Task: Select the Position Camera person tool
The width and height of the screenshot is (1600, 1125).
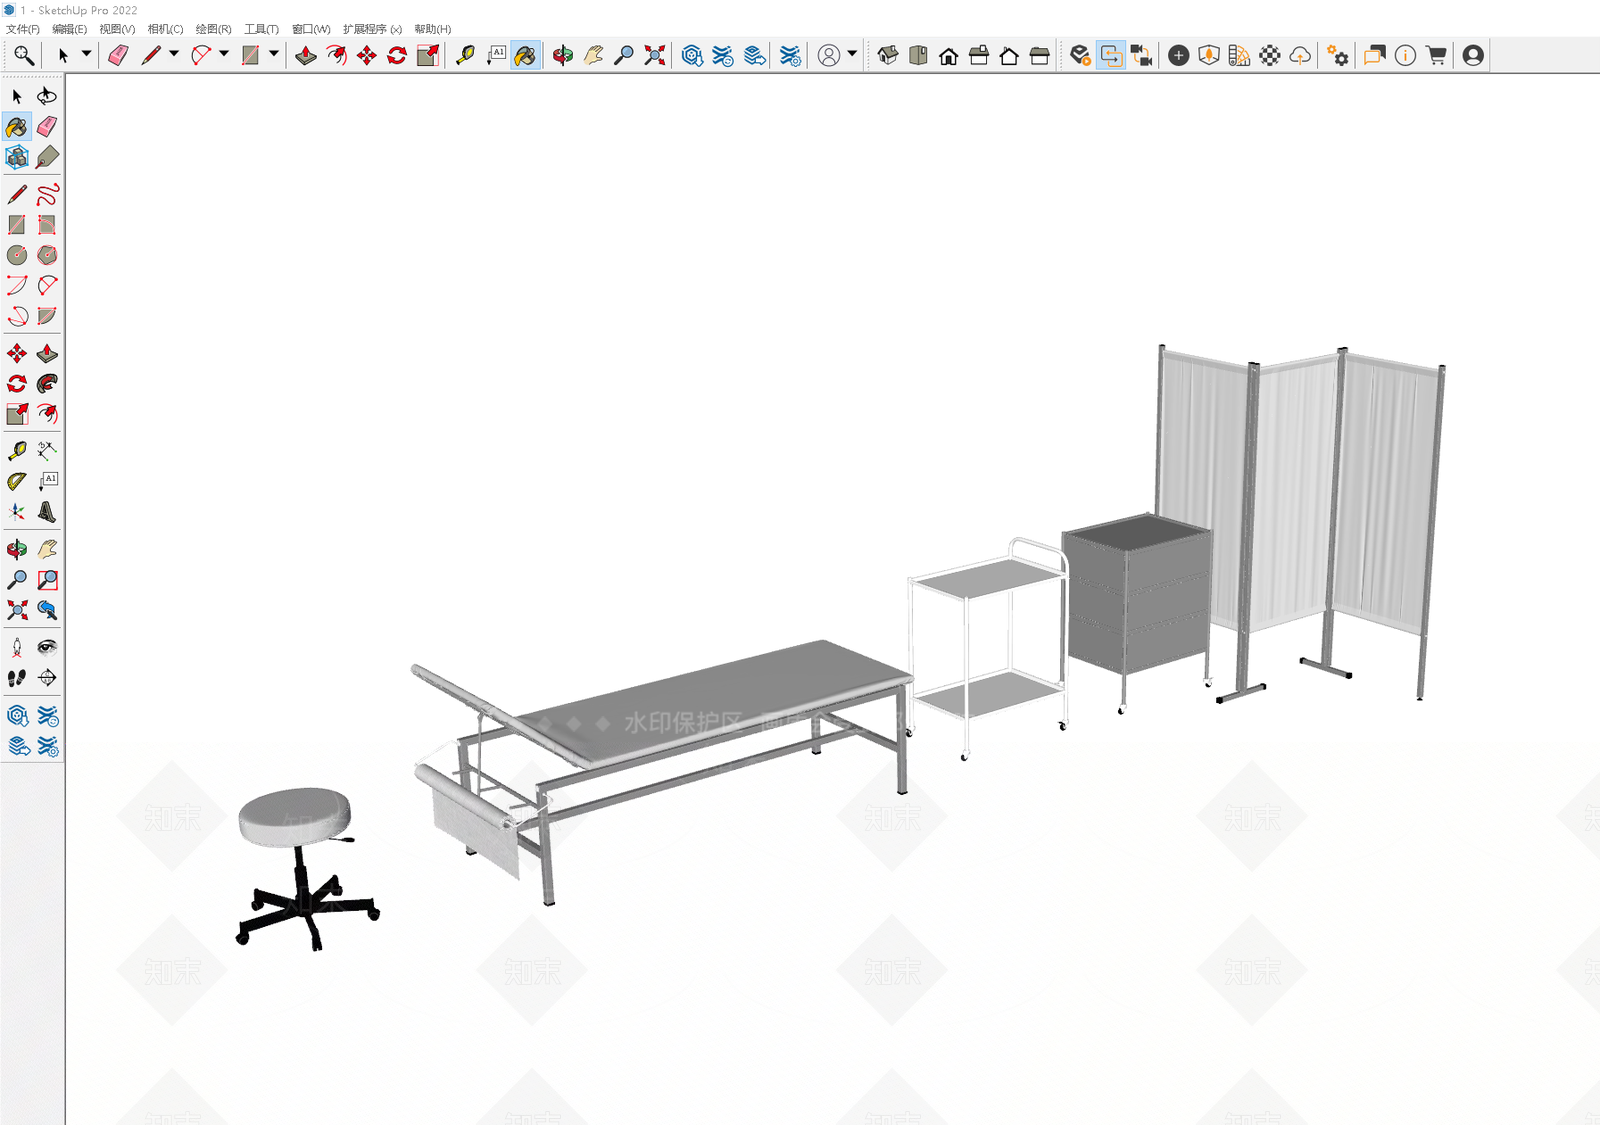Action: [17, 647]
